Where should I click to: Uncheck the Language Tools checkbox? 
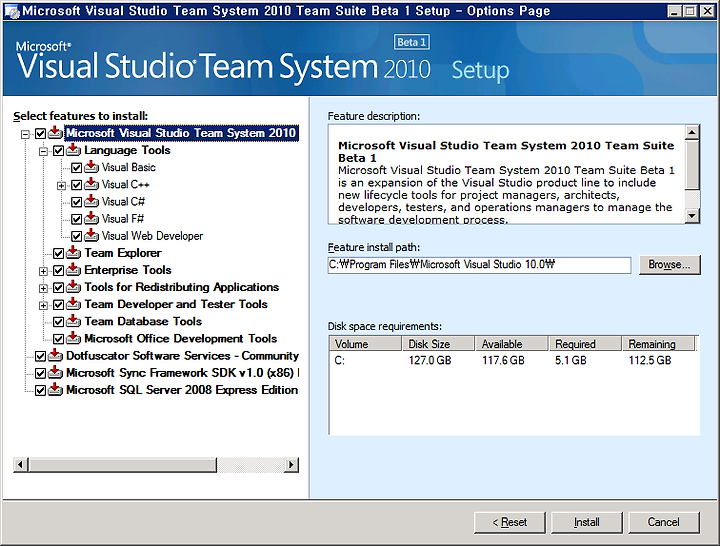coord(58,151)
